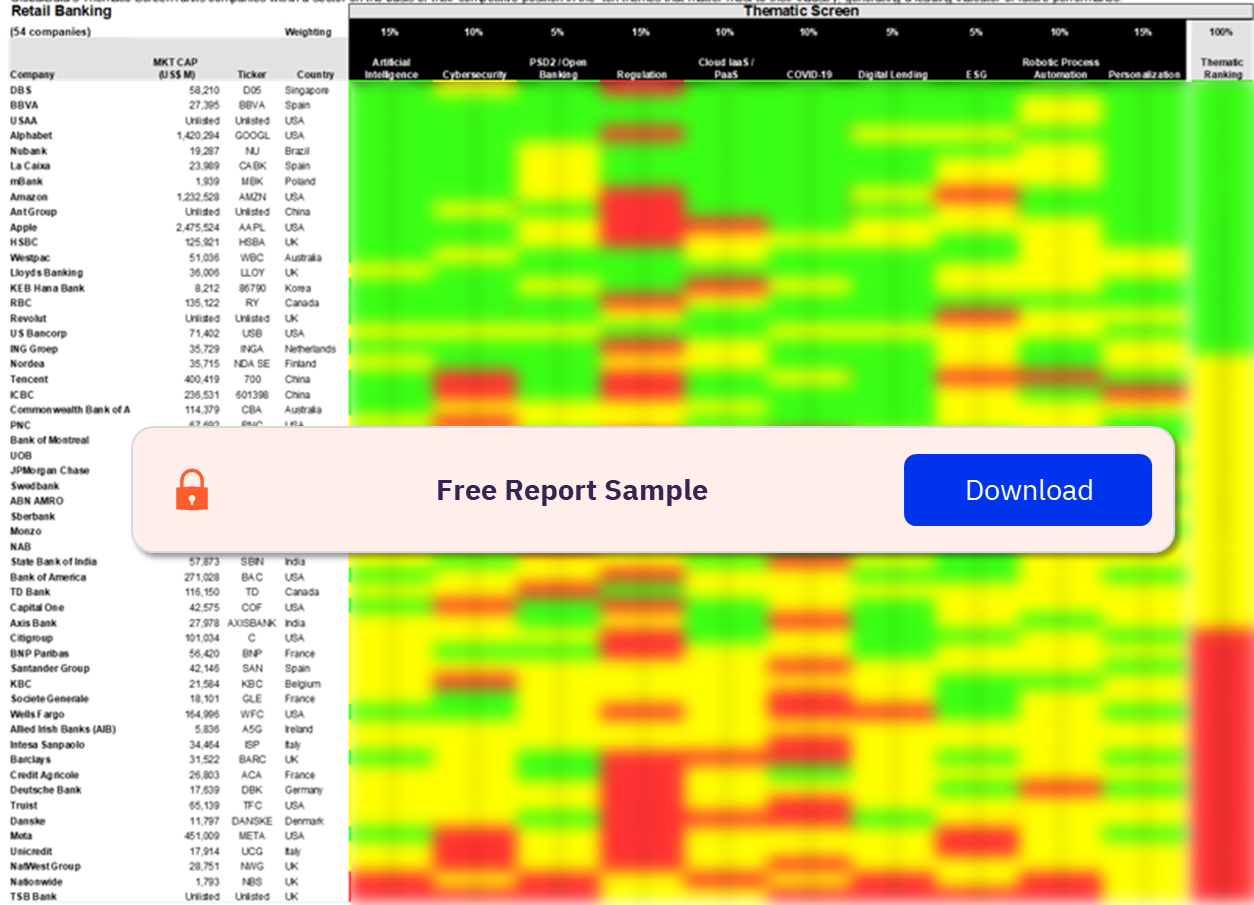This screenshot has width=1254, height=905.
Task: Click the NatWest Group company name
Action: coord(45,866)
